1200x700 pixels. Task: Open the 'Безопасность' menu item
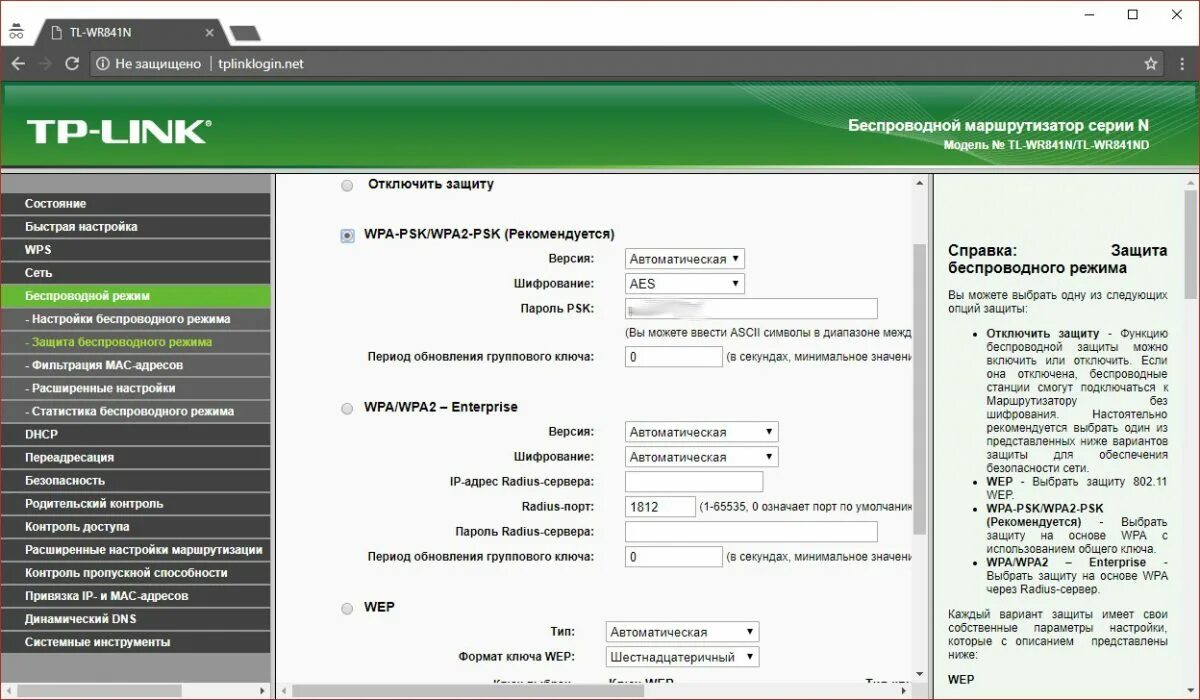pos(136,481)
